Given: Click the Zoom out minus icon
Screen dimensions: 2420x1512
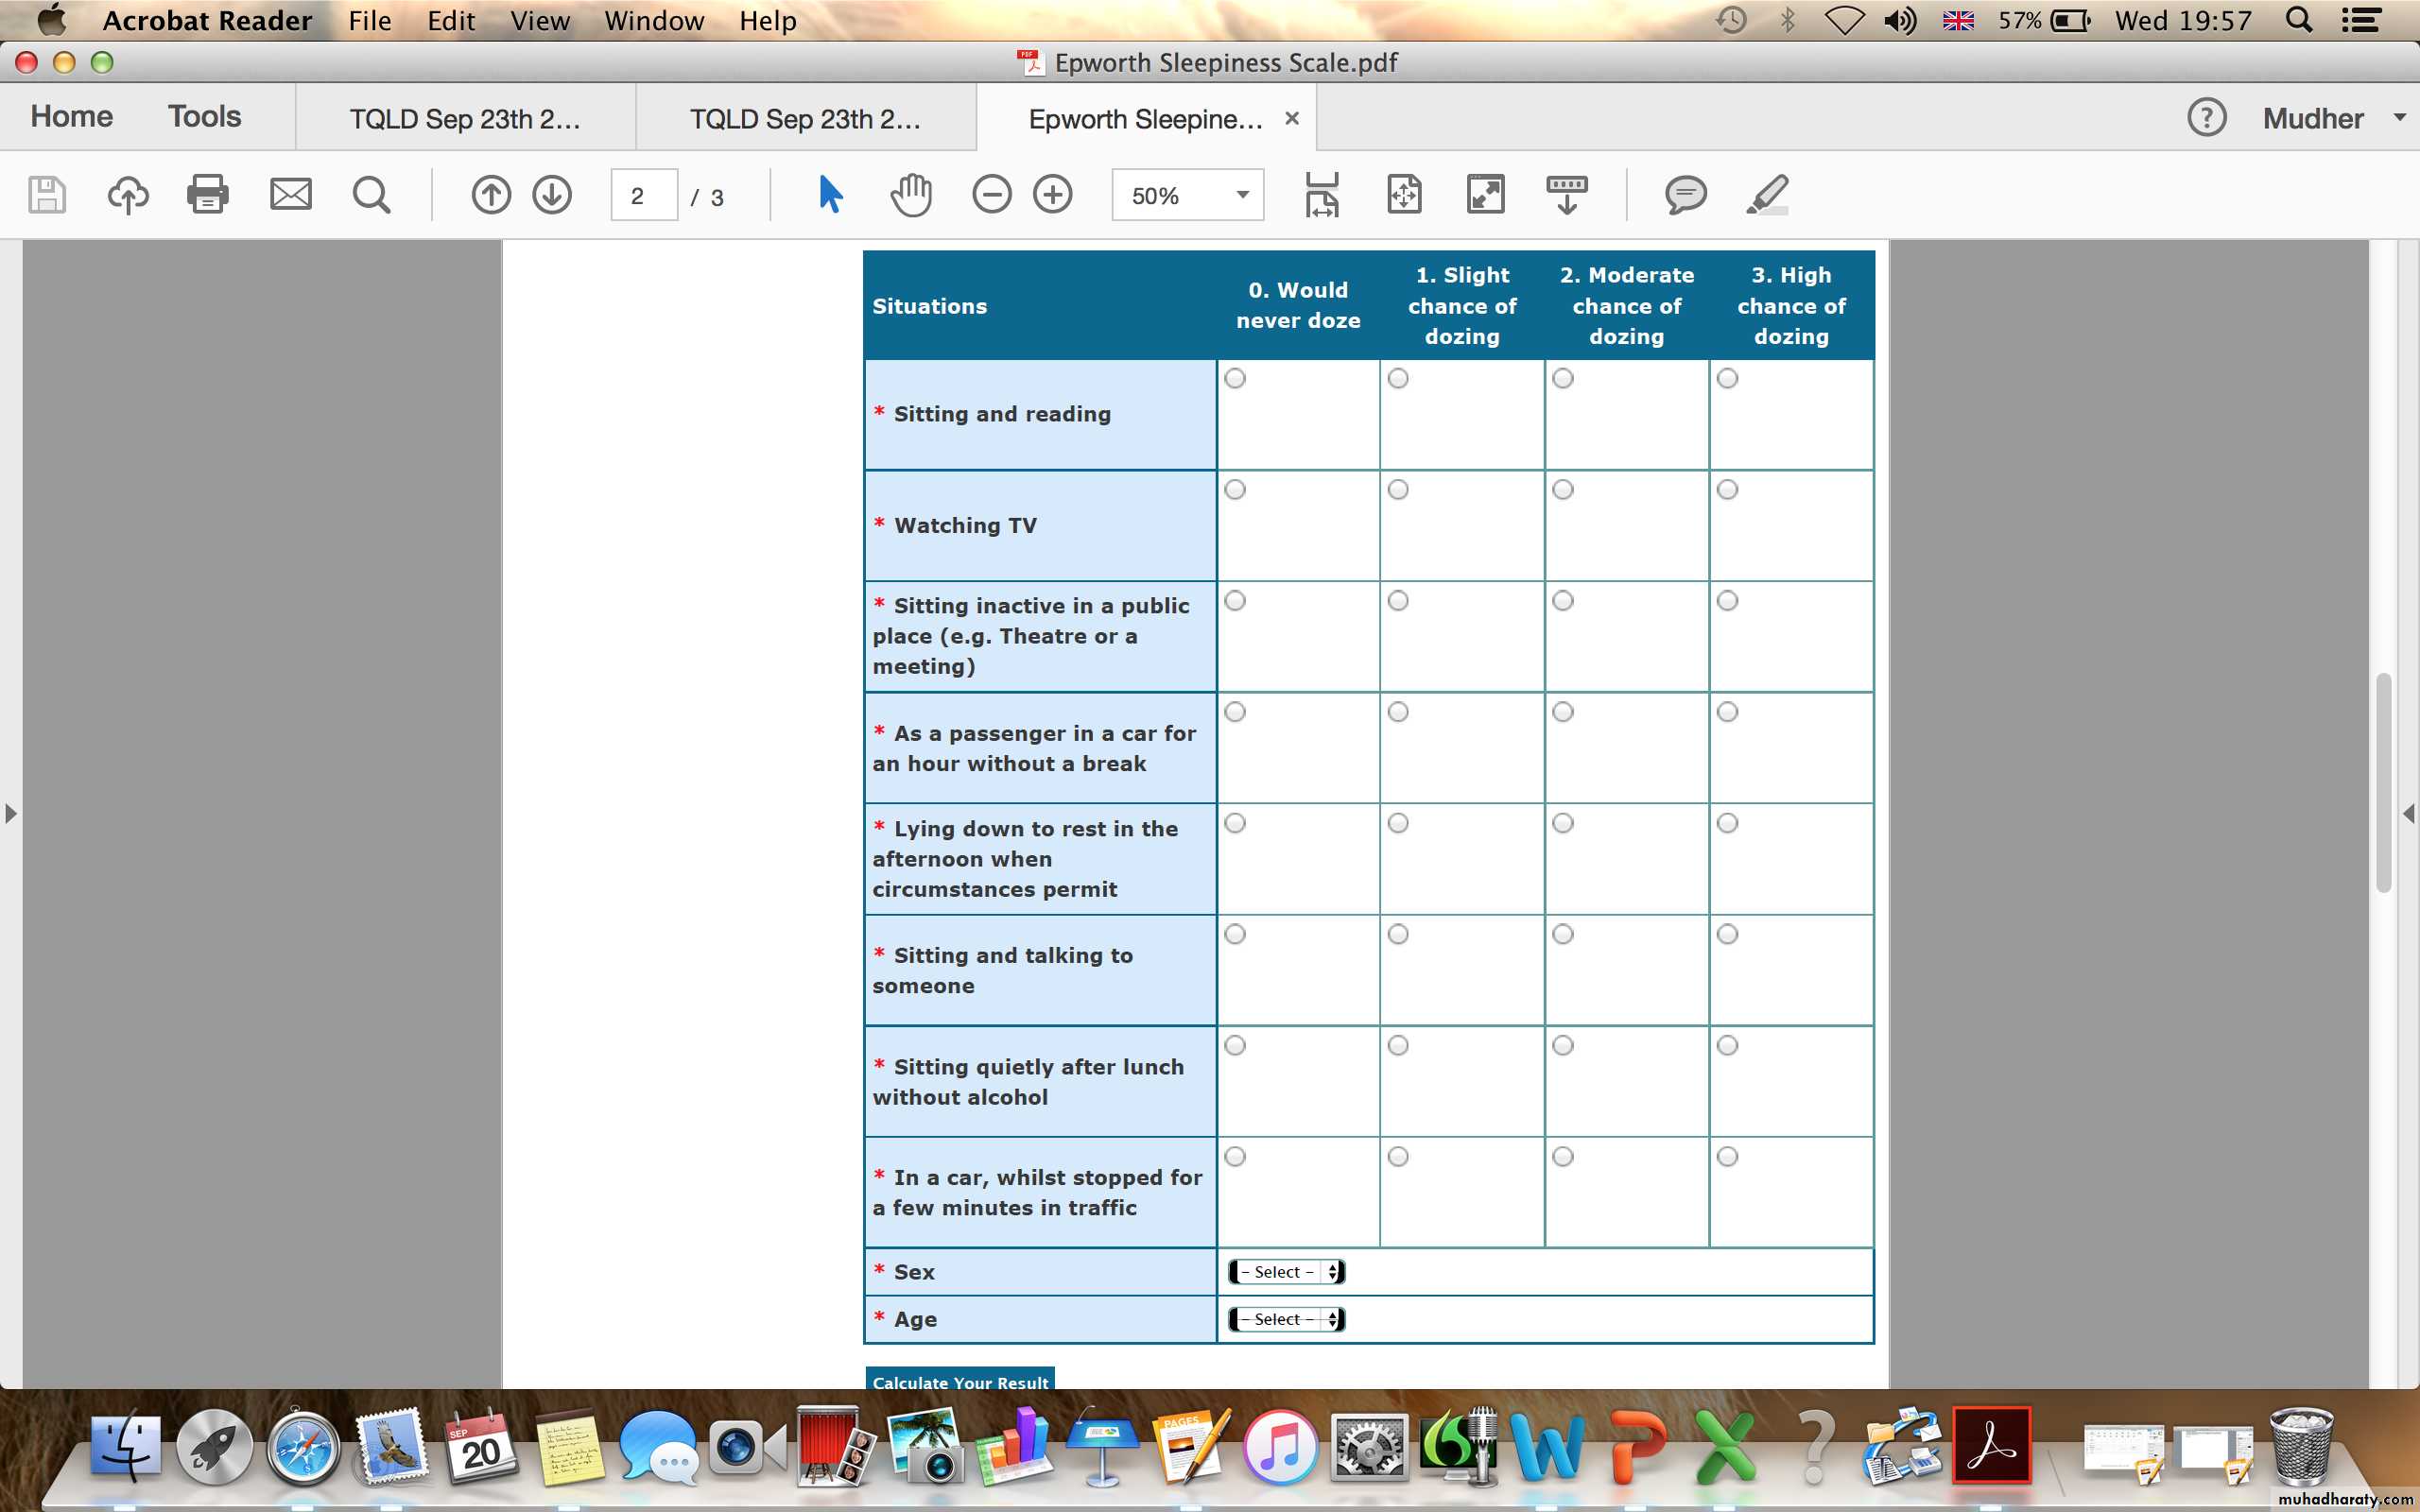Looking at the screenshot, I should click(x=991, y=194).
